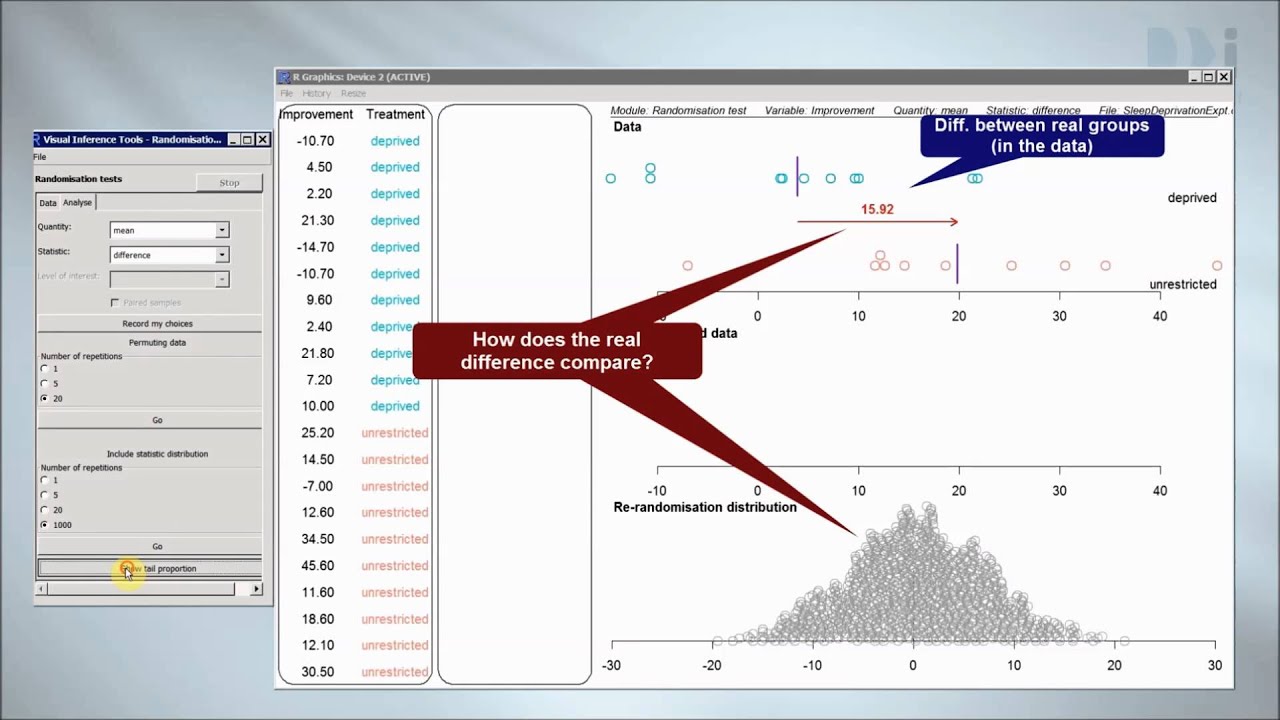Screen dimensions: 1280x720
Task: Click the horizontal scrollbar left arrow
Action: click(40, 589)
